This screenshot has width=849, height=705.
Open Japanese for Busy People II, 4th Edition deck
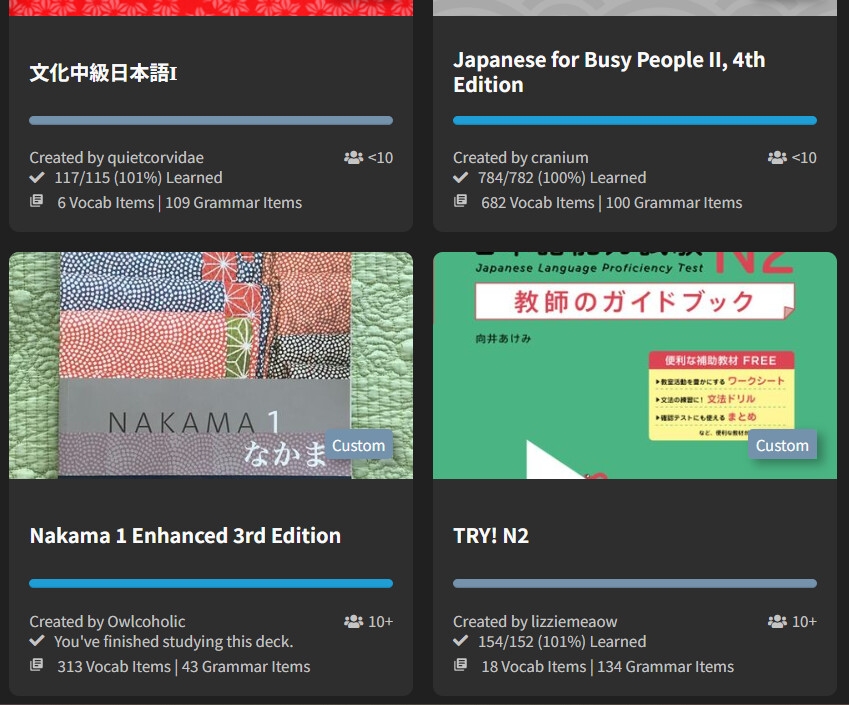point(609,72)
